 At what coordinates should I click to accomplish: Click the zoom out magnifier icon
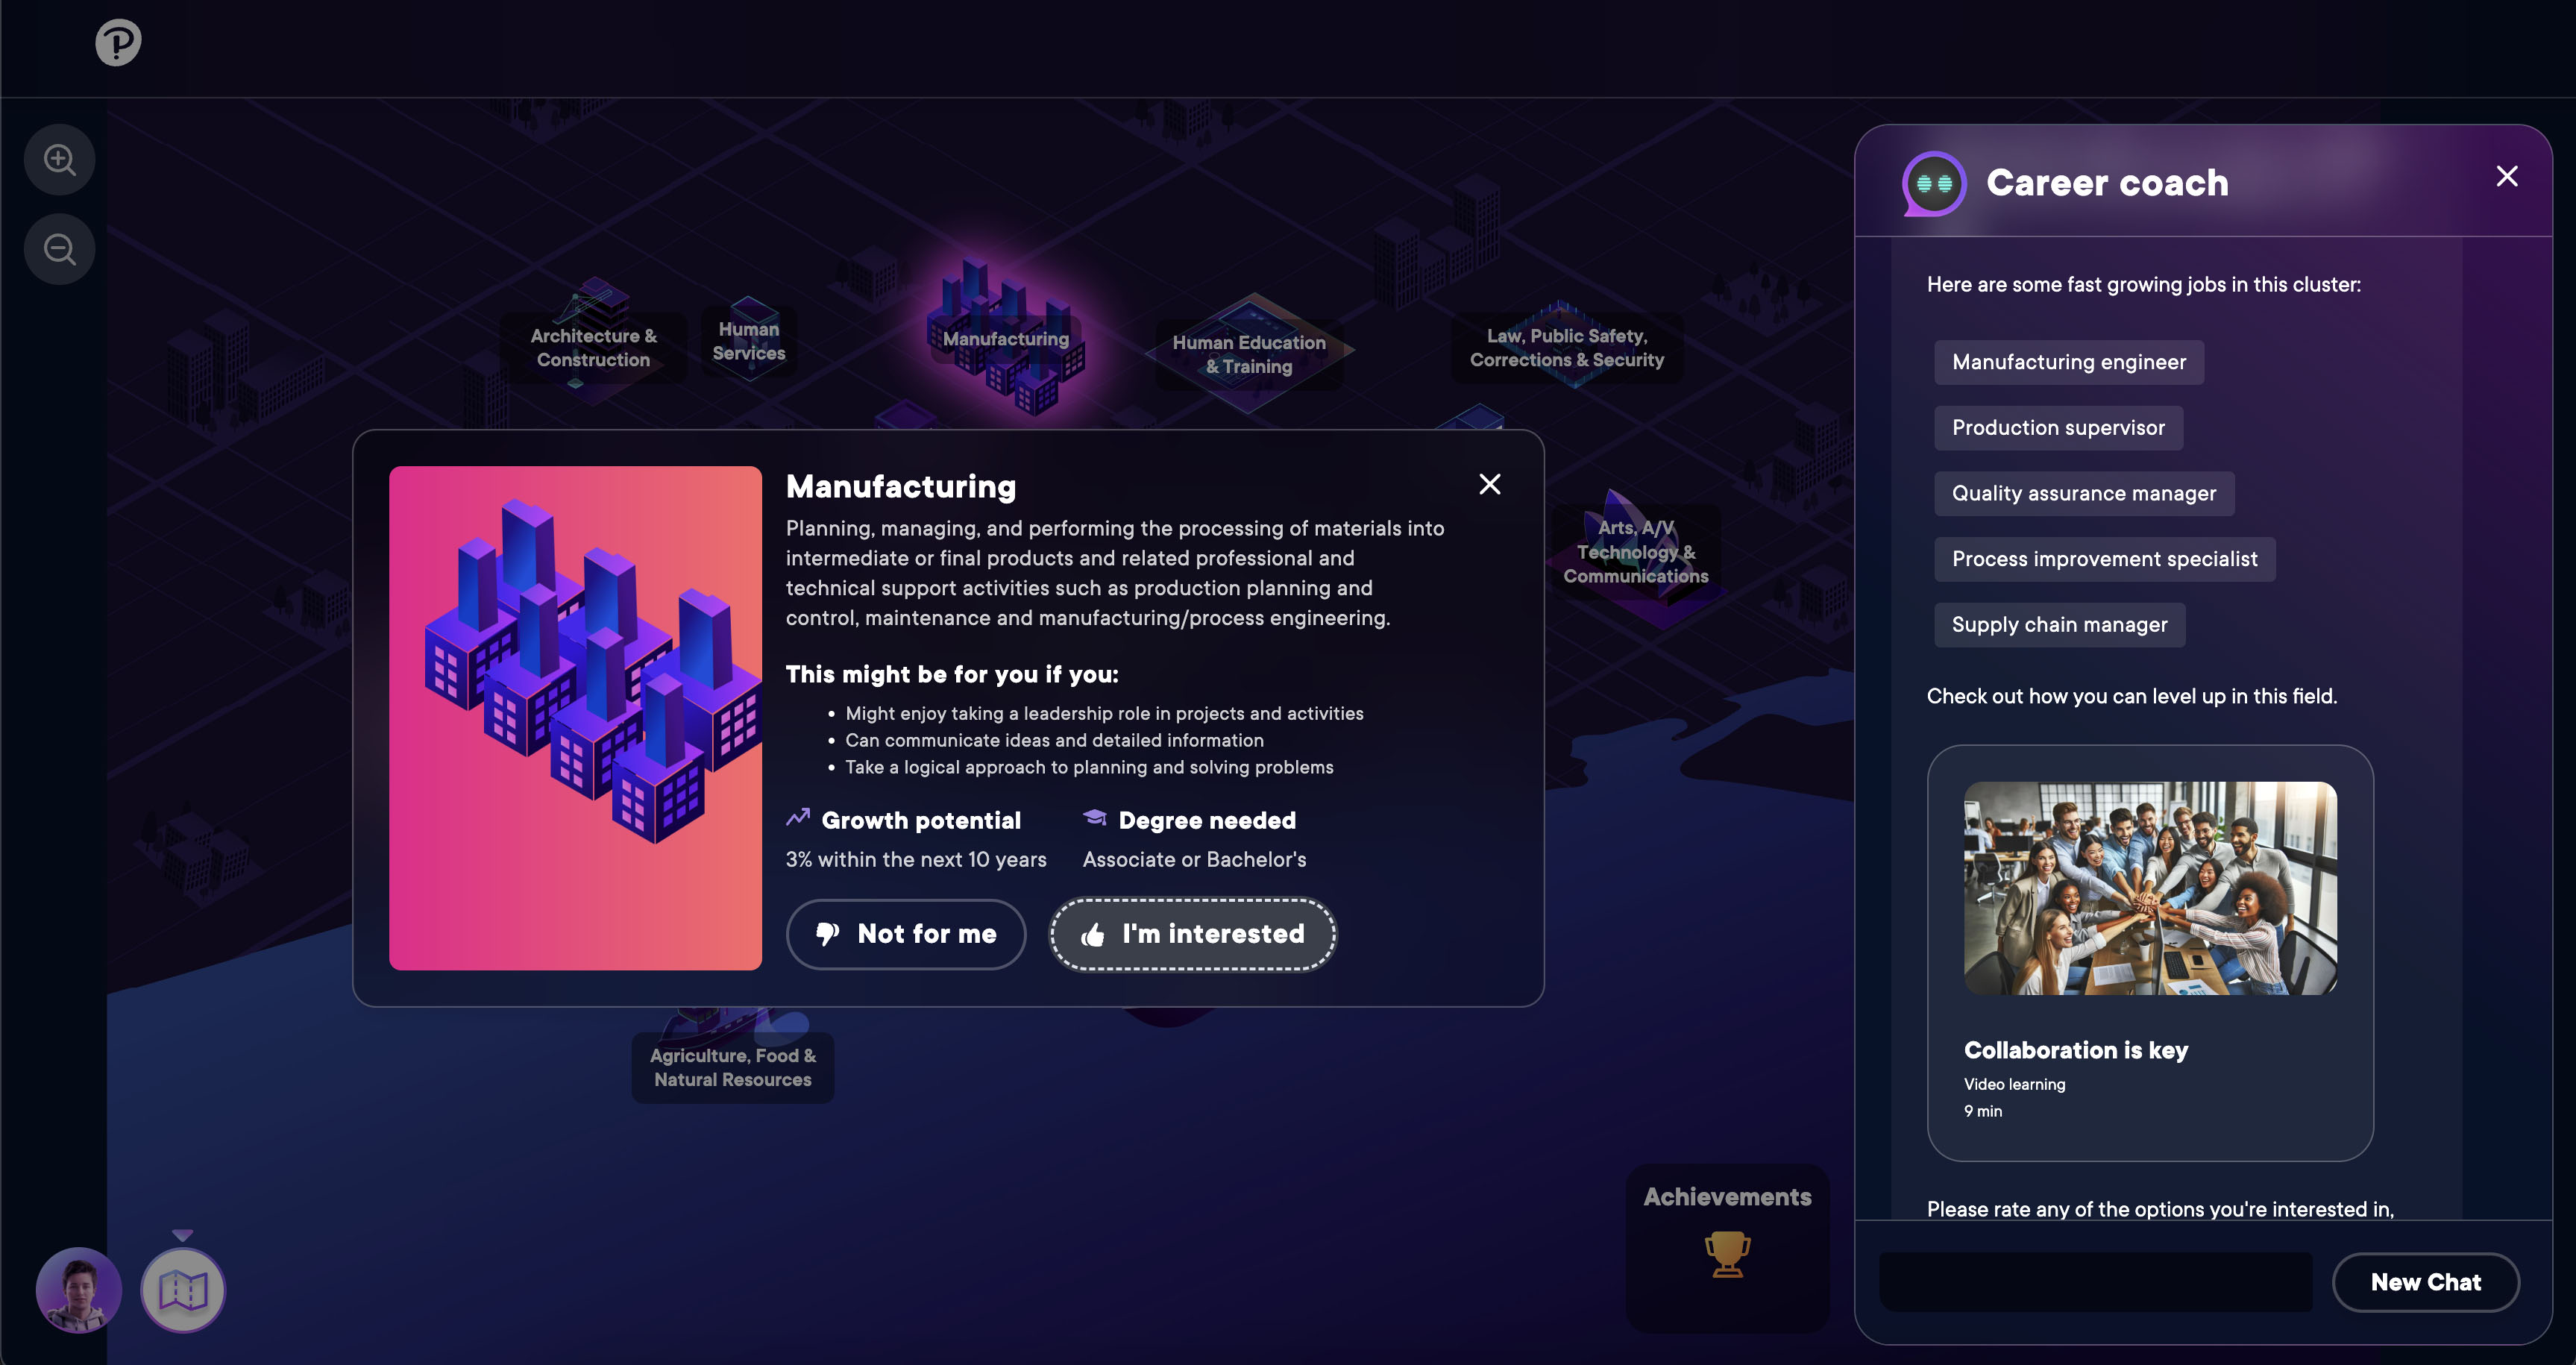tap(60, 249)
